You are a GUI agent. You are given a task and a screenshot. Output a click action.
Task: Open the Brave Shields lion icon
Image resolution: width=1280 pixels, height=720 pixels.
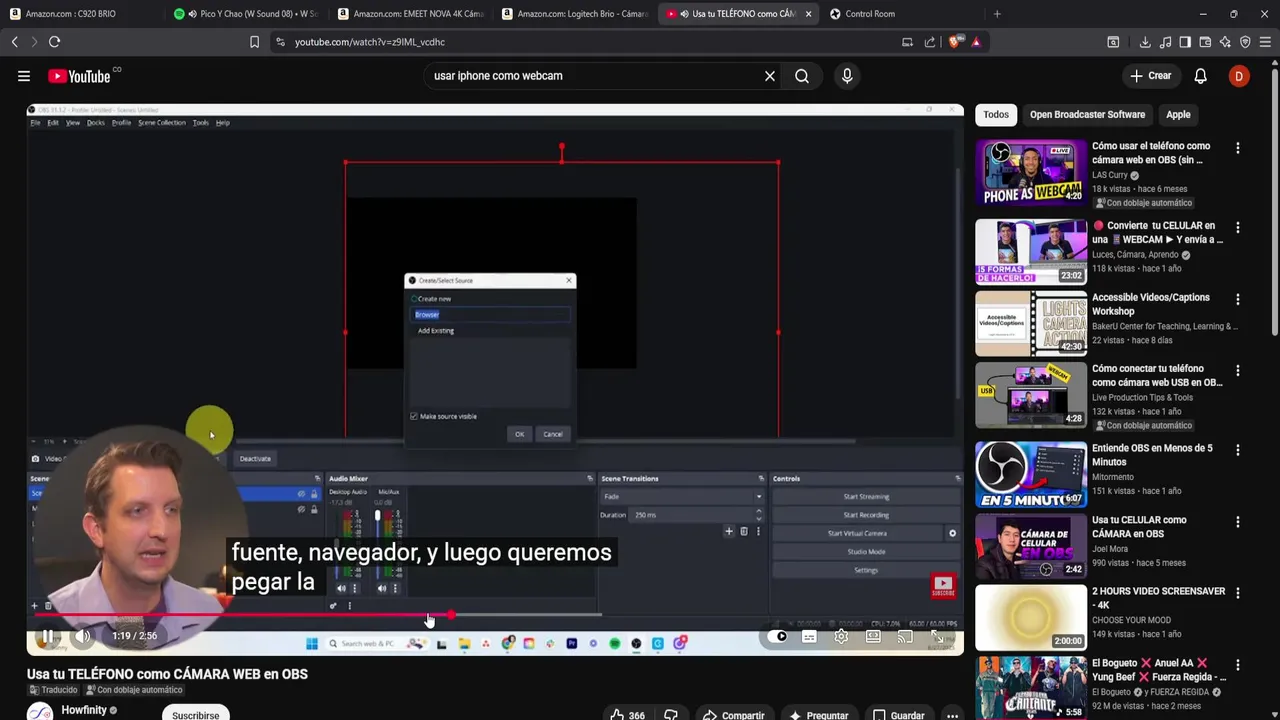click(x=955, y=42)
